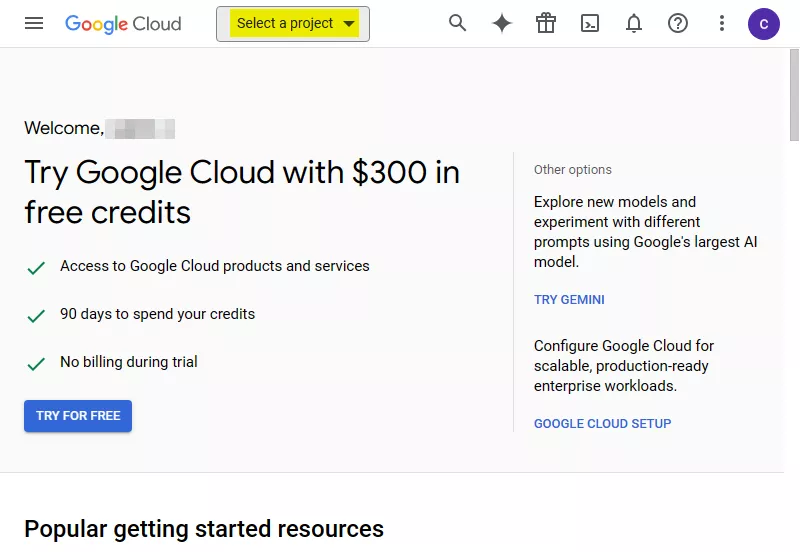Image resolution: width=800 pixels, height=552 pixels.
Task: Open the three-dot settings and utilities menu
Action: point(721,23)
